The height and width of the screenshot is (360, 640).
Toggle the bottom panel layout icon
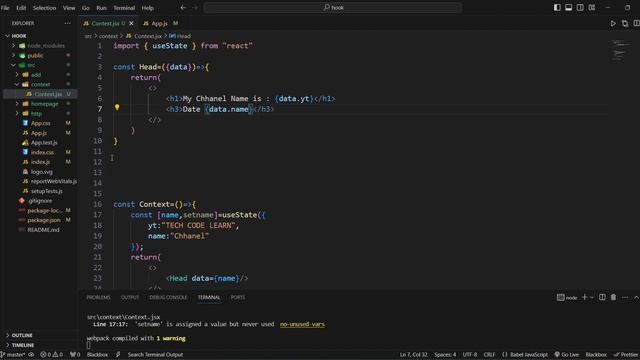(568, 7)
